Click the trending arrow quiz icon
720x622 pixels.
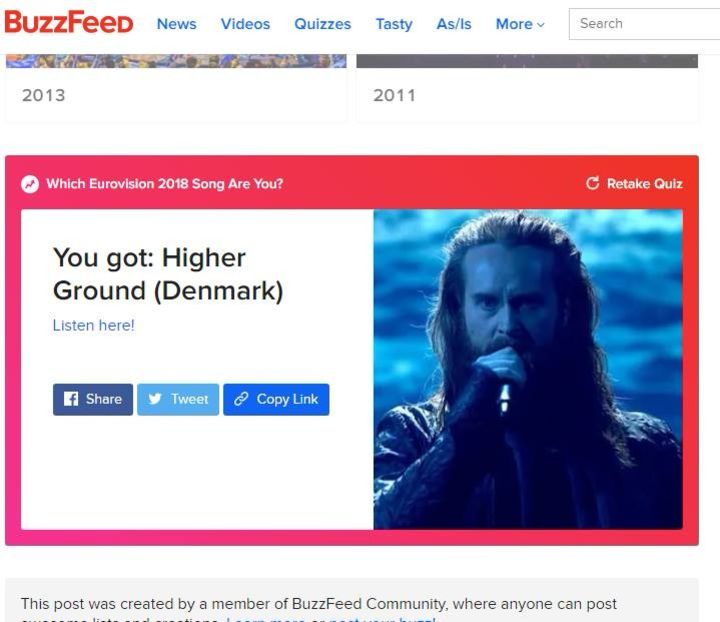click(30, 184)
